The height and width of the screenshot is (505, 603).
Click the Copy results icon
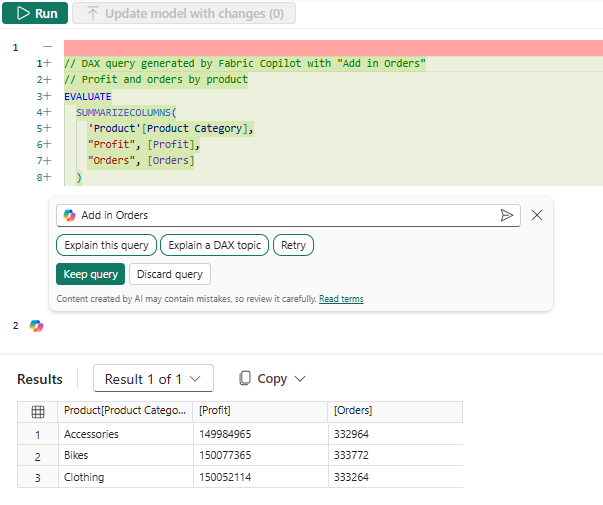click(245, 379)
